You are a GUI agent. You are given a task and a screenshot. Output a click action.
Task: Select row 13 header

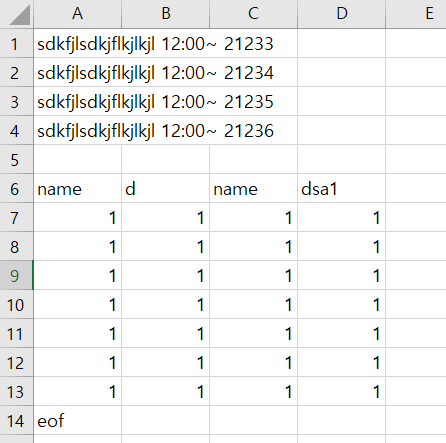[x=17, y=392]
